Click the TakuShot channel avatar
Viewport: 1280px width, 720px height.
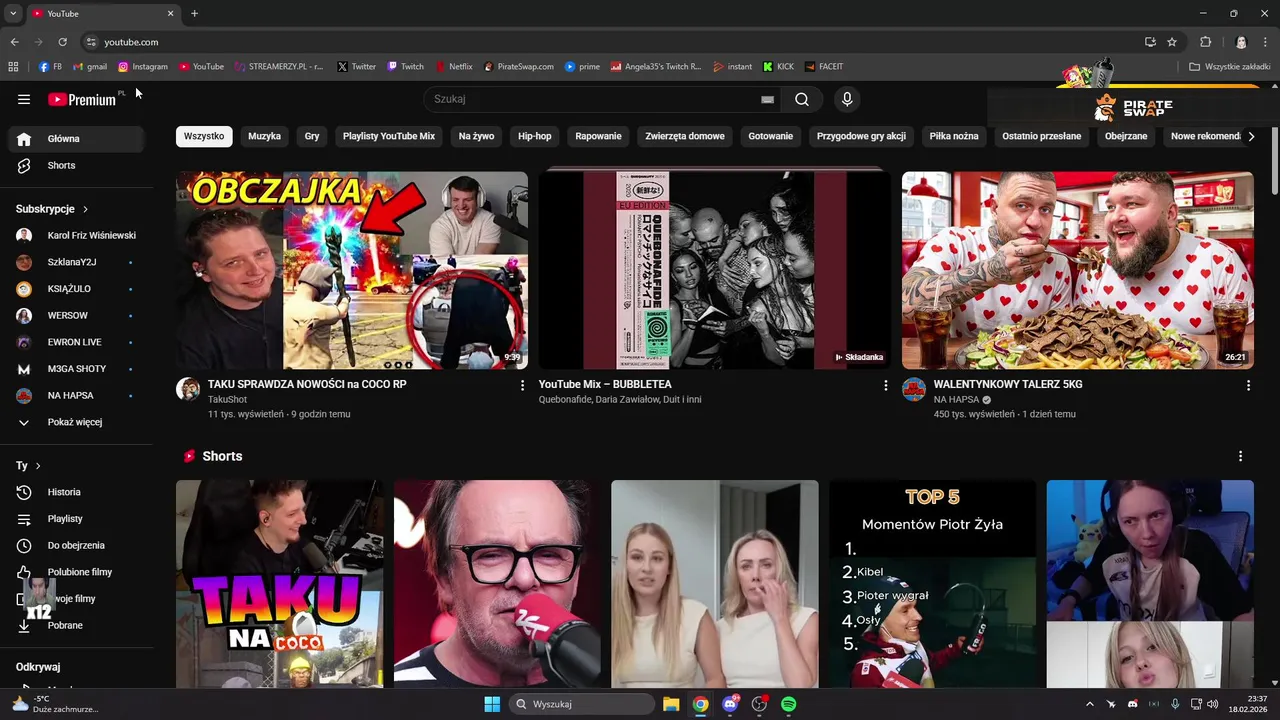[188, 389]
